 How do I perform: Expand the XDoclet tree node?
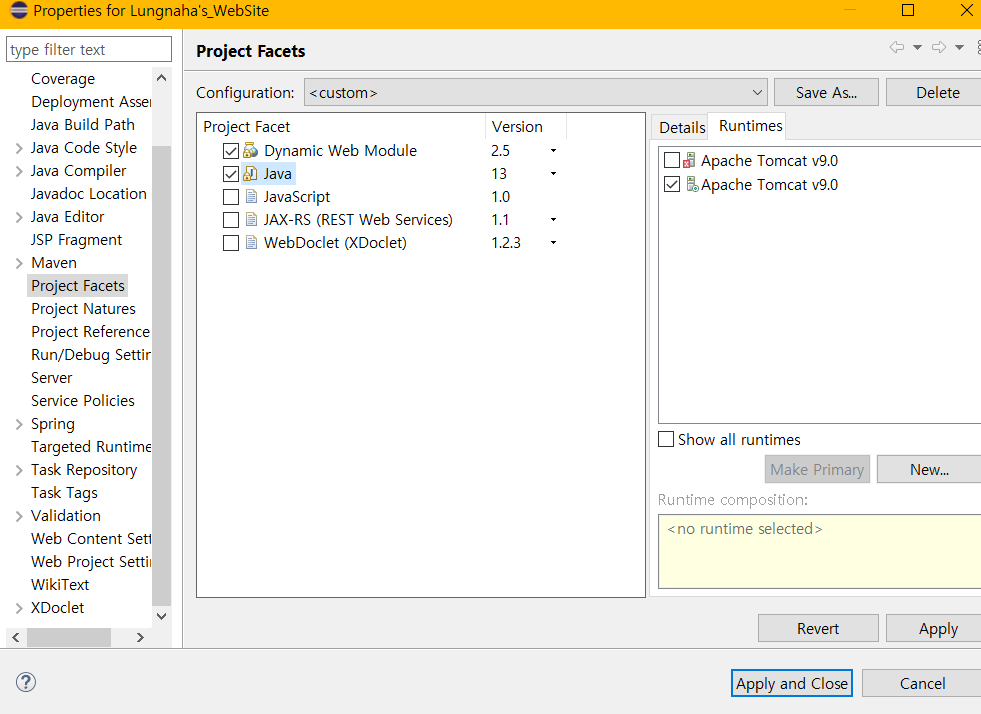pos(19,608)
